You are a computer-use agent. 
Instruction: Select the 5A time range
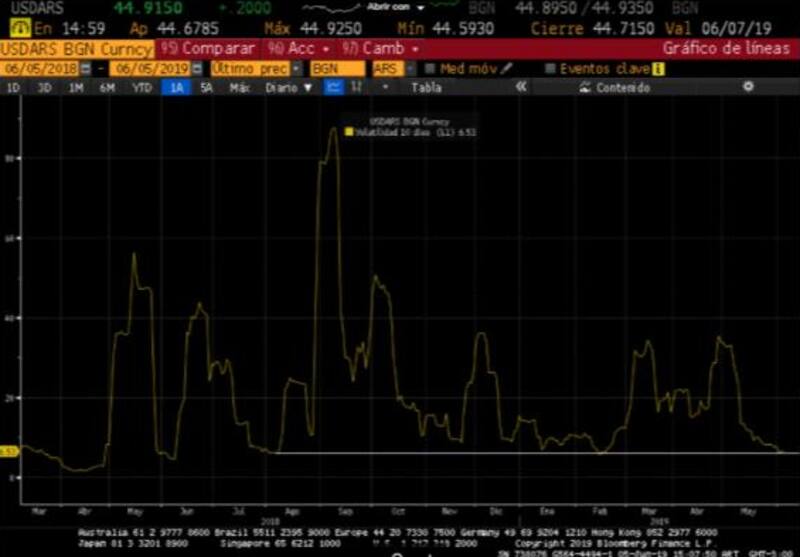point(206,88)
